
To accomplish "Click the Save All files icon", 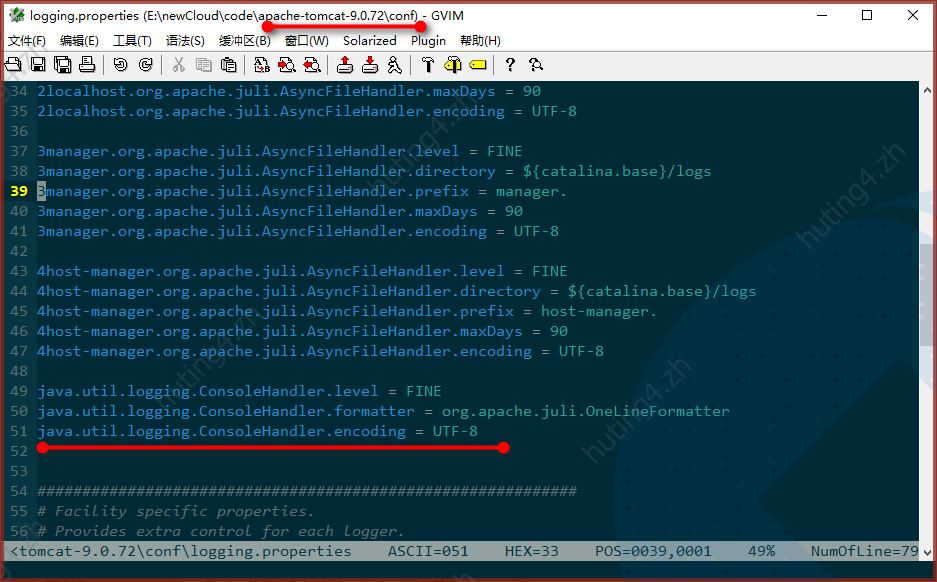I will pyautogui.click(x=63, y=65).
